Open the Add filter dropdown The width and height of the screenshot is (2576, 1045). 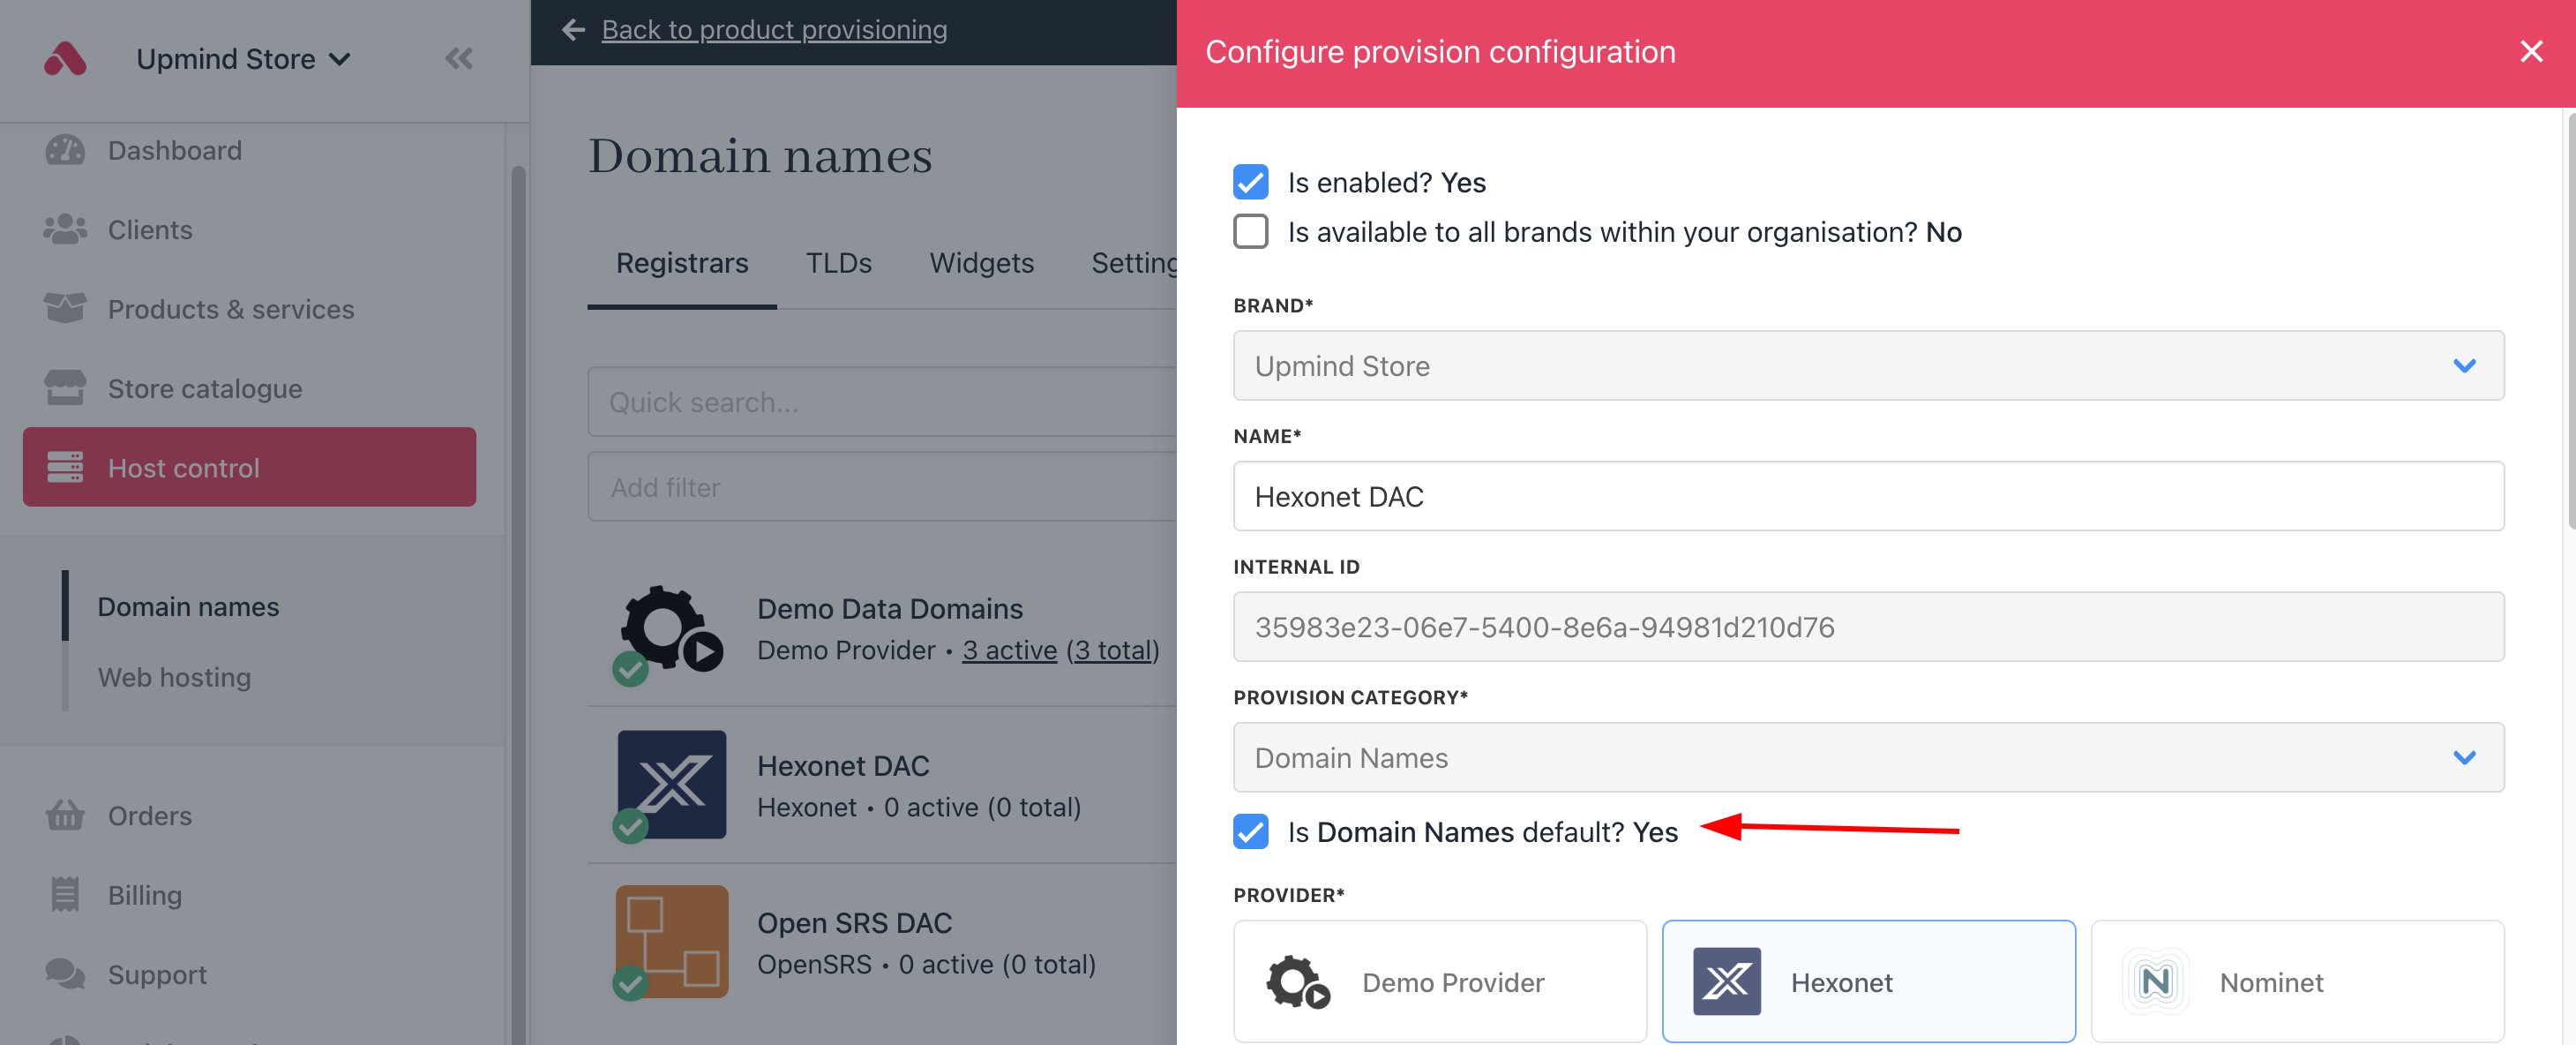click(882, 487)
